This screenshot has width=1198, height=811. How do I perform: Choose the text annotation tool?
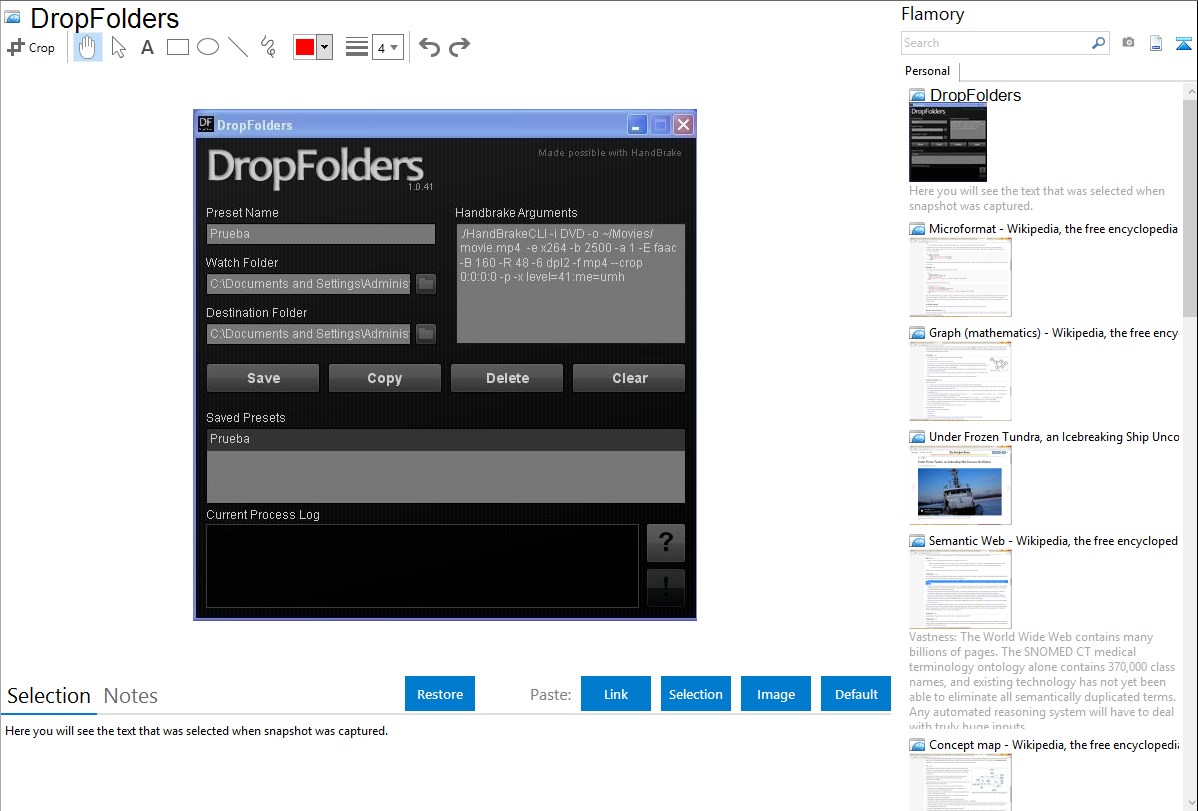click(147, 47)
